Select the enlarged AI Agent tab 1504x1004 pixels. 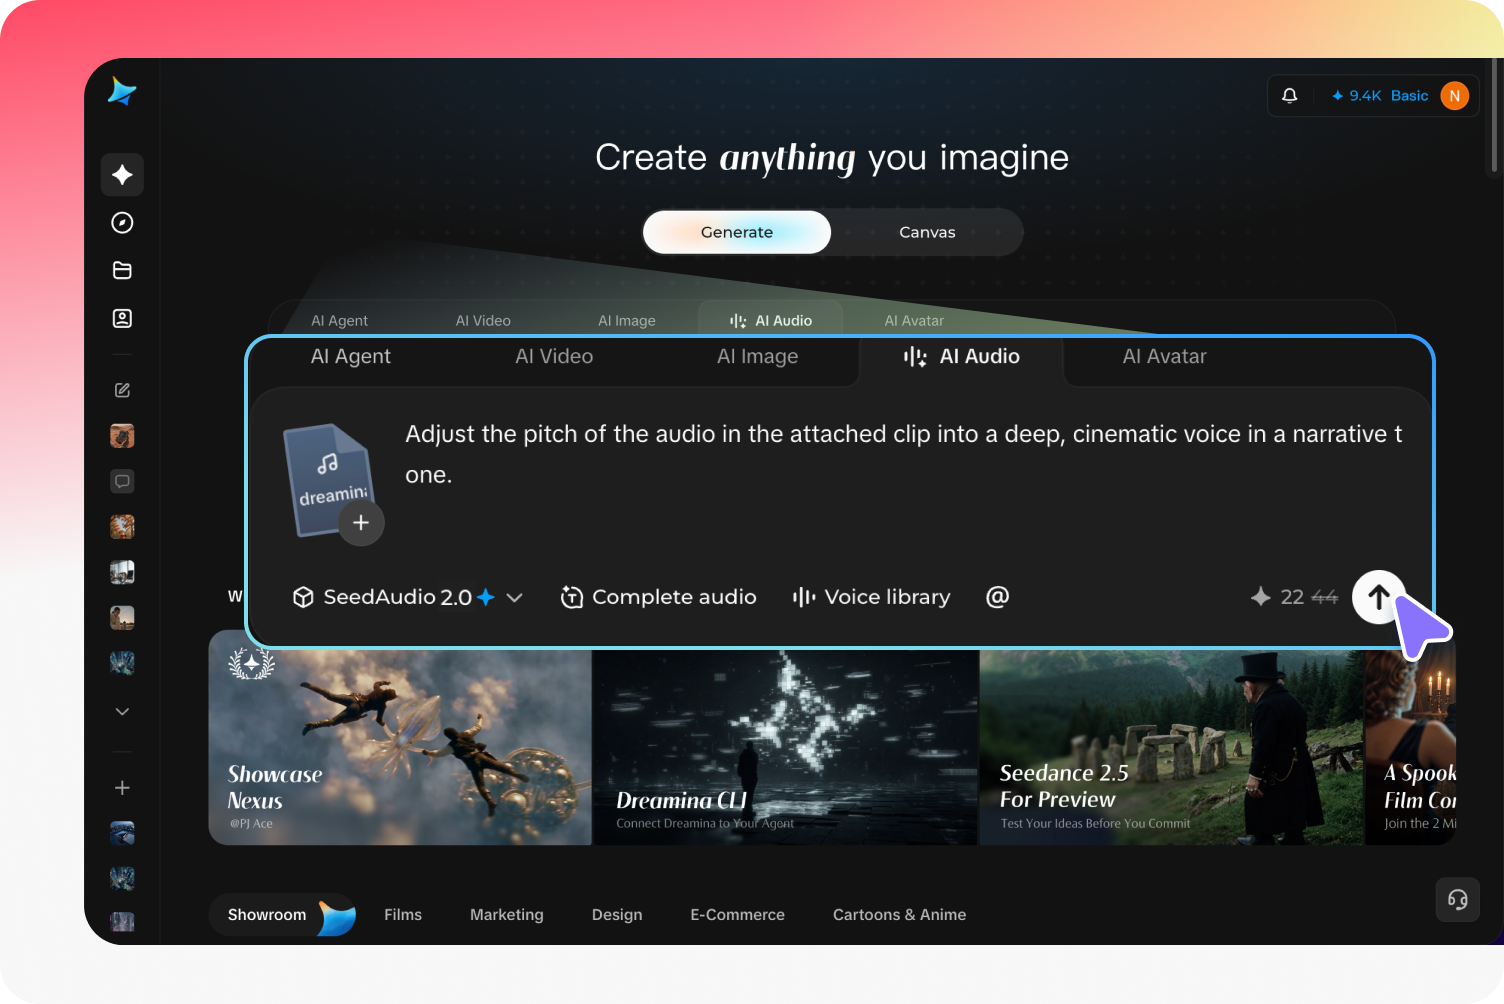point(350,356)
